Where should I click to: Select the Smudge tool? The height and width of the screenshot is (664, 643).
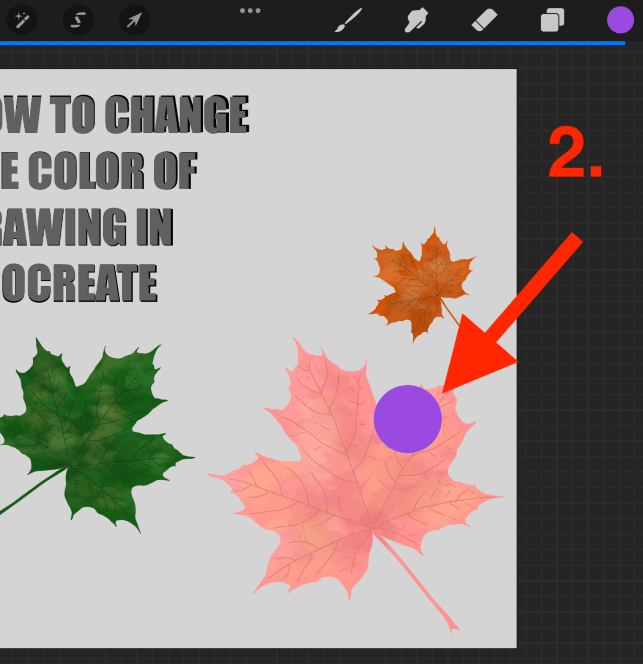[x=416, y=20]
